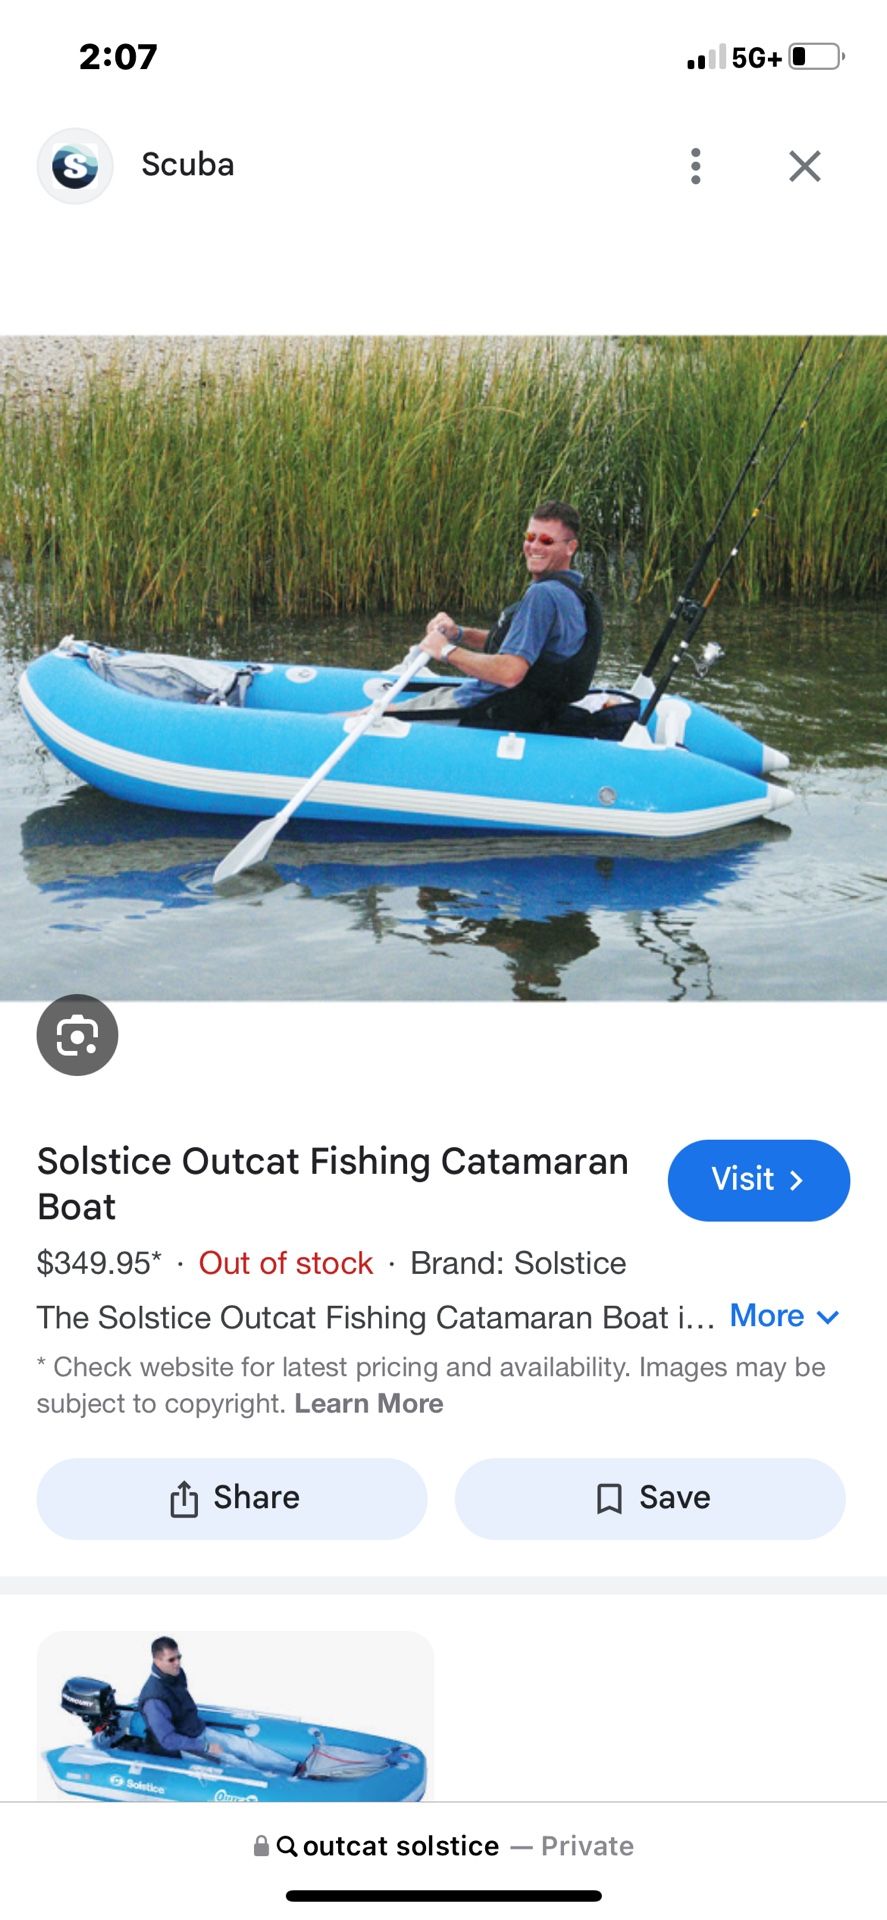Screen dimensions: 887x1920
Task: Tap the Scuba site logo icon
Action: pos(75,166)
